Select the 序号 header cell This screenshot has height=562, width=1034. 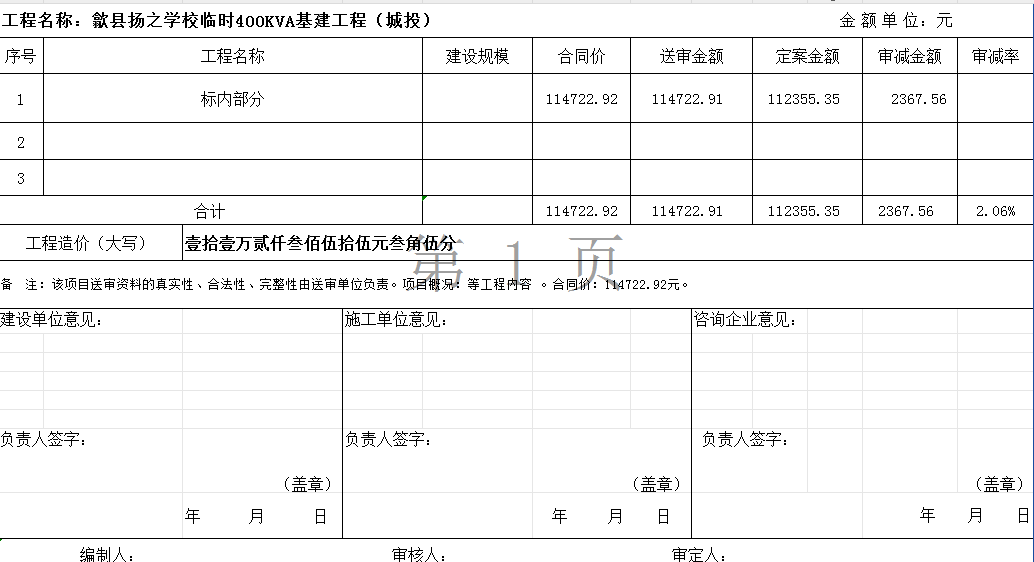[21, 57]
